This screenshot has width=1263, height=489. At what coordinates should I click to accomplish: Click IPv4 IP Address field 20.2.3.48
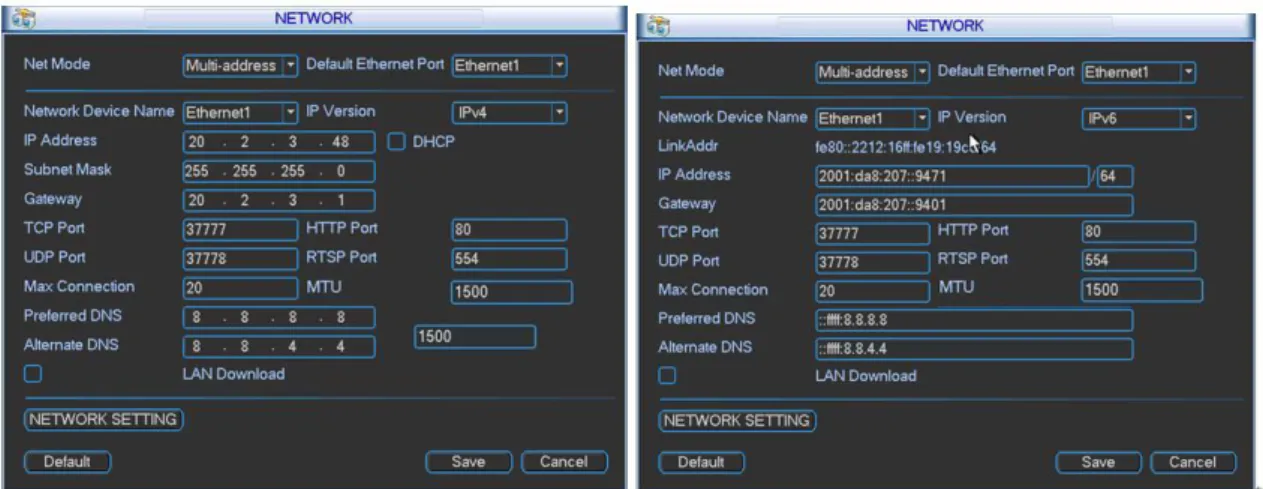coord(279,142)
